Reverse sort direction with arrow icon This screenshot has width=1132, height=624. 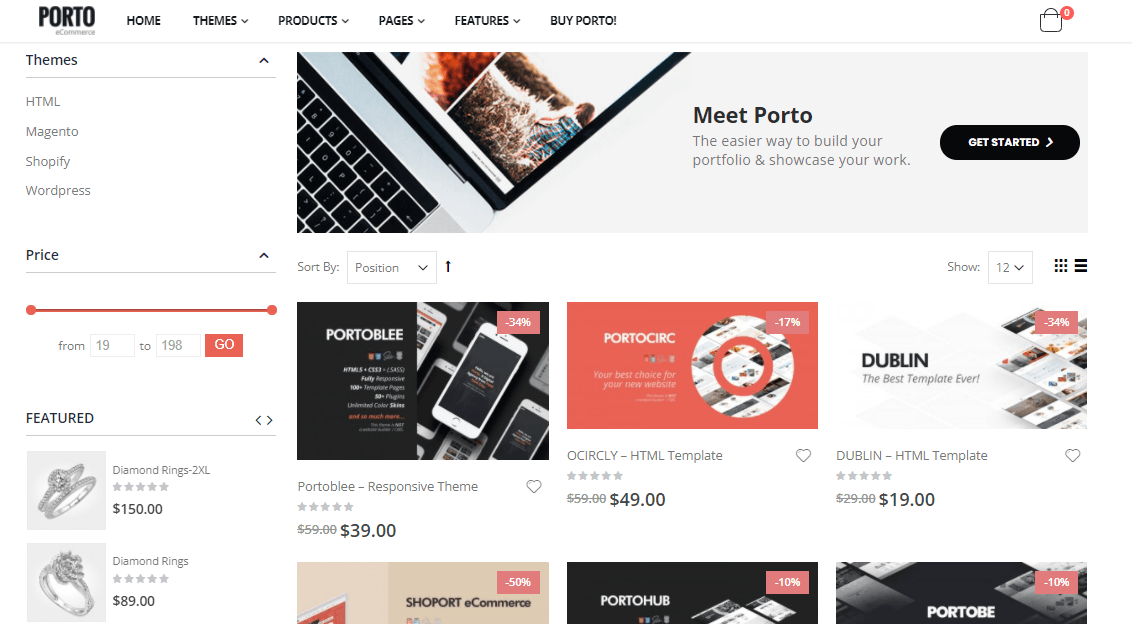448,266
